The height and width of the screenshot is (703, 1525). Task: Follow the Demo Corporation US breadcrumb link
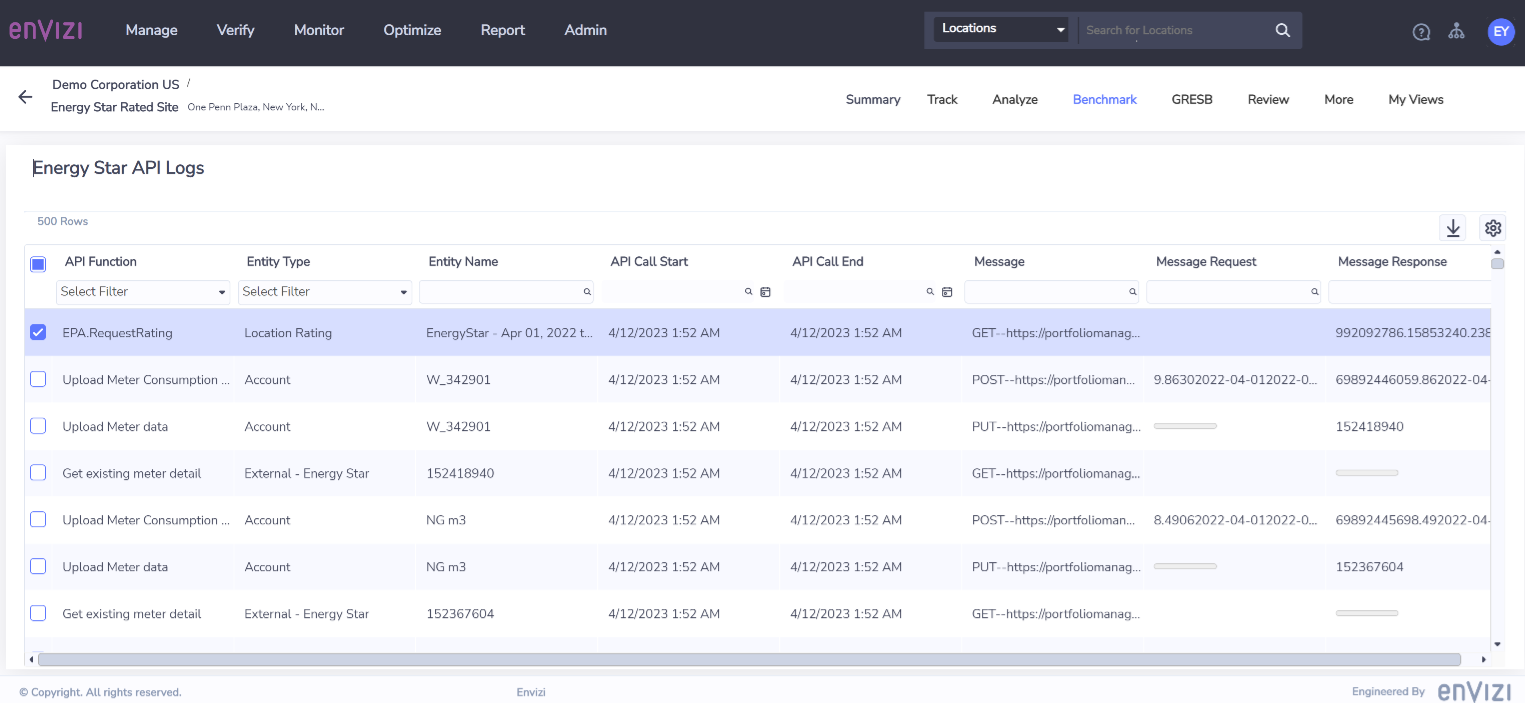click(x=116, y=85)
